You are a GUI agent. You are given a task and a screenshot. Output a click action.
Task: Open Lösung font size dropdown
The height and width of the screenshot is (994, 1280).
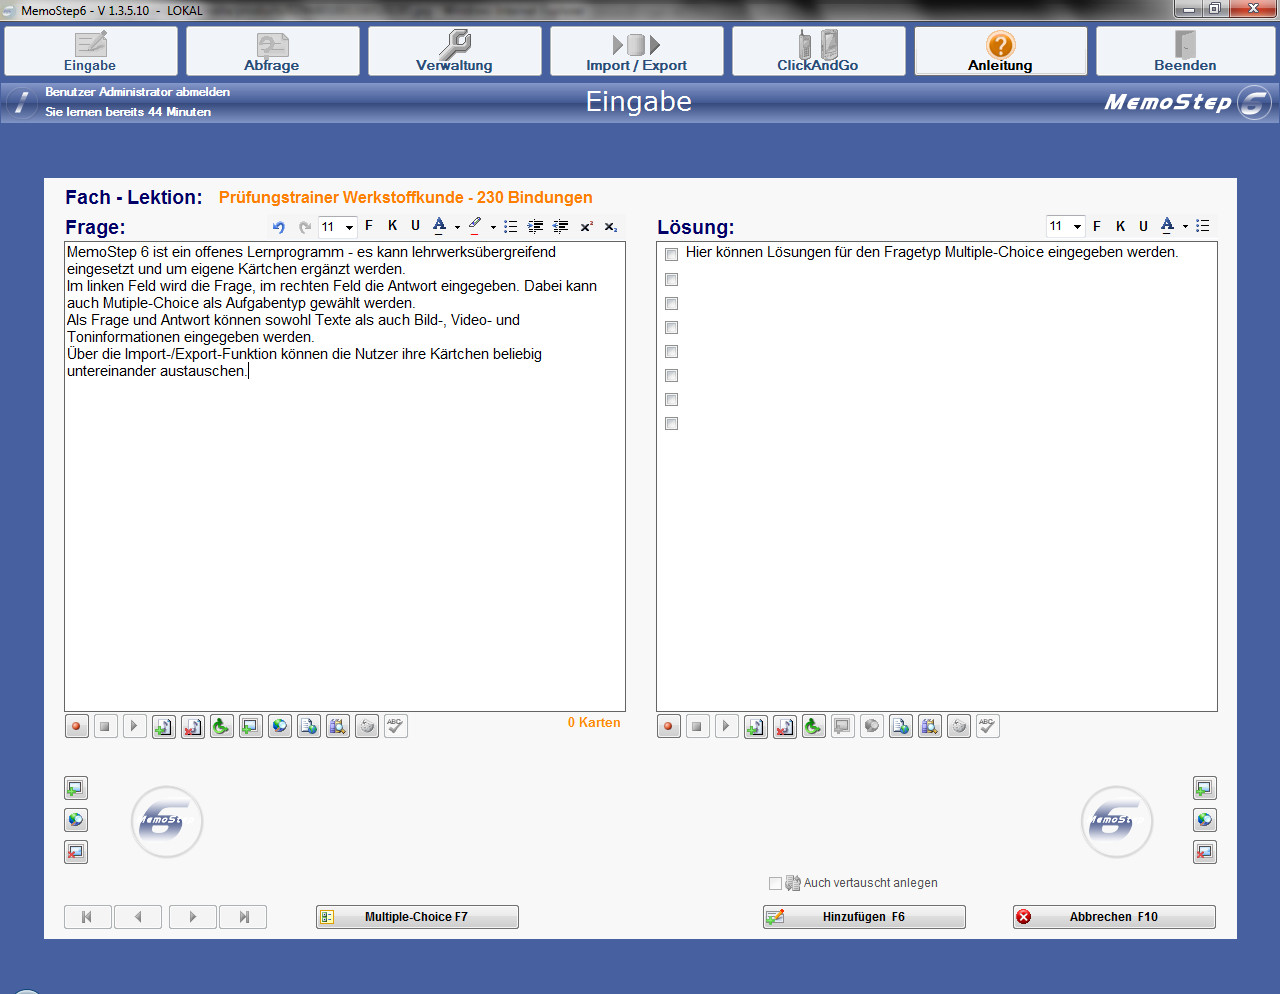[x=1077, y=226]
